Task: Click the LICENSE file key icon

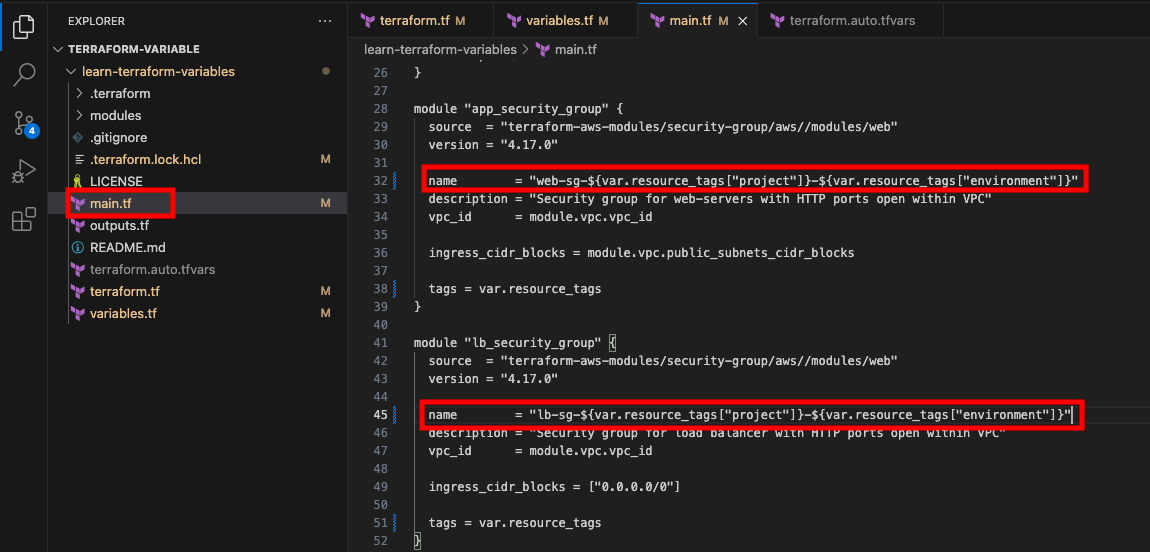Action: tap(77, 181)
